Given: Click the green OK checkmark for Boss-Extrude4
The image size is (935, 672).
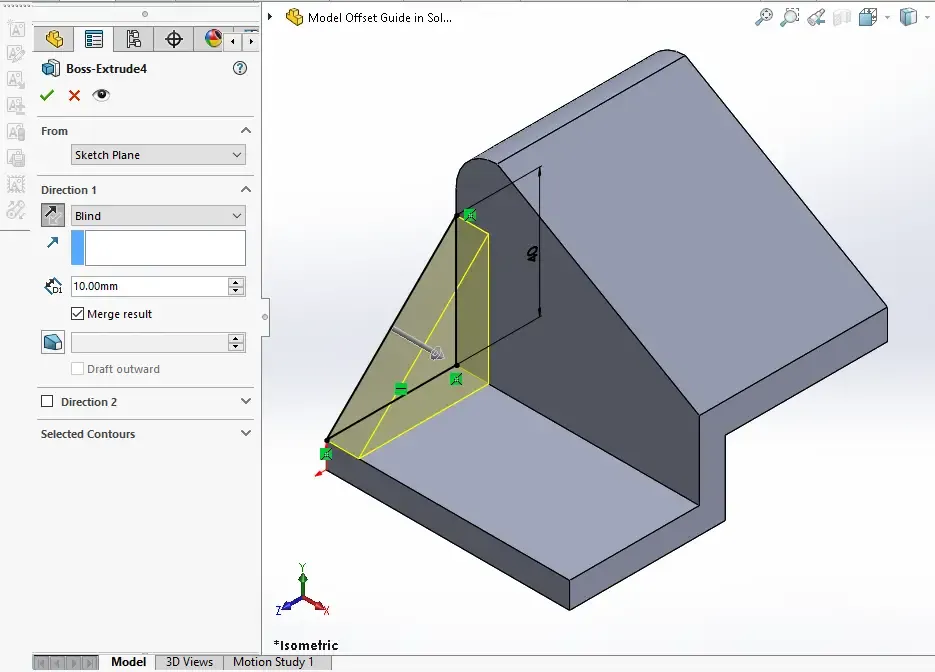Looking at the screenshot, I should (47, 95).
